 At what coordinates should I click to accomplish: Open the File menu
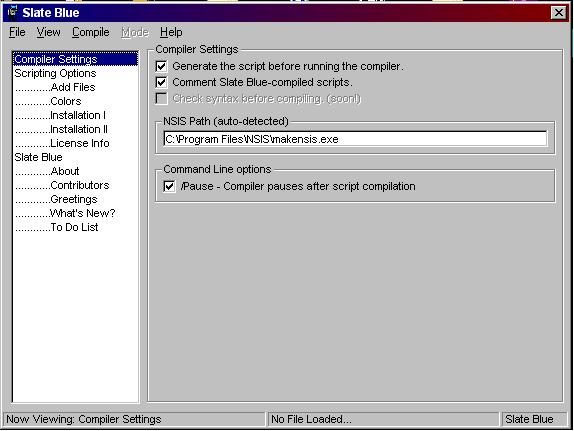17,32
